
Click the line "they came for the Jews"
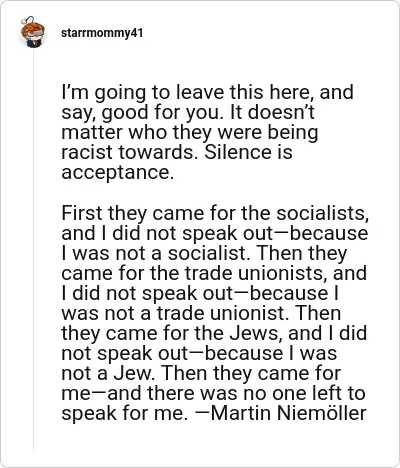pyautogui.click(x=169, y=333)
